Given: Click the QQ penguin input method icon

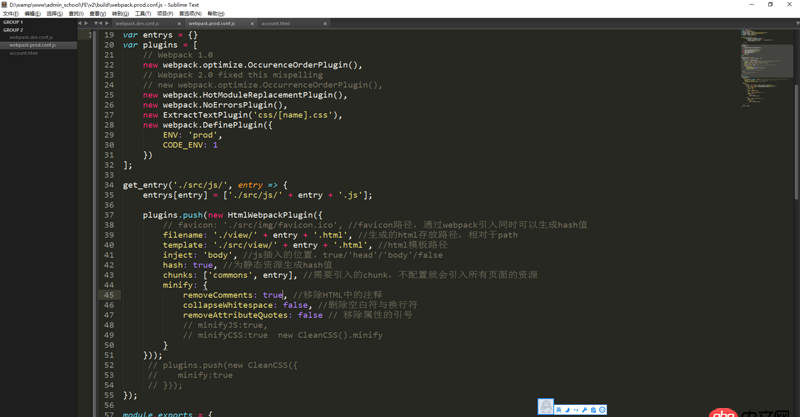Looking at the screenshot, I should [x=545, y=407].
